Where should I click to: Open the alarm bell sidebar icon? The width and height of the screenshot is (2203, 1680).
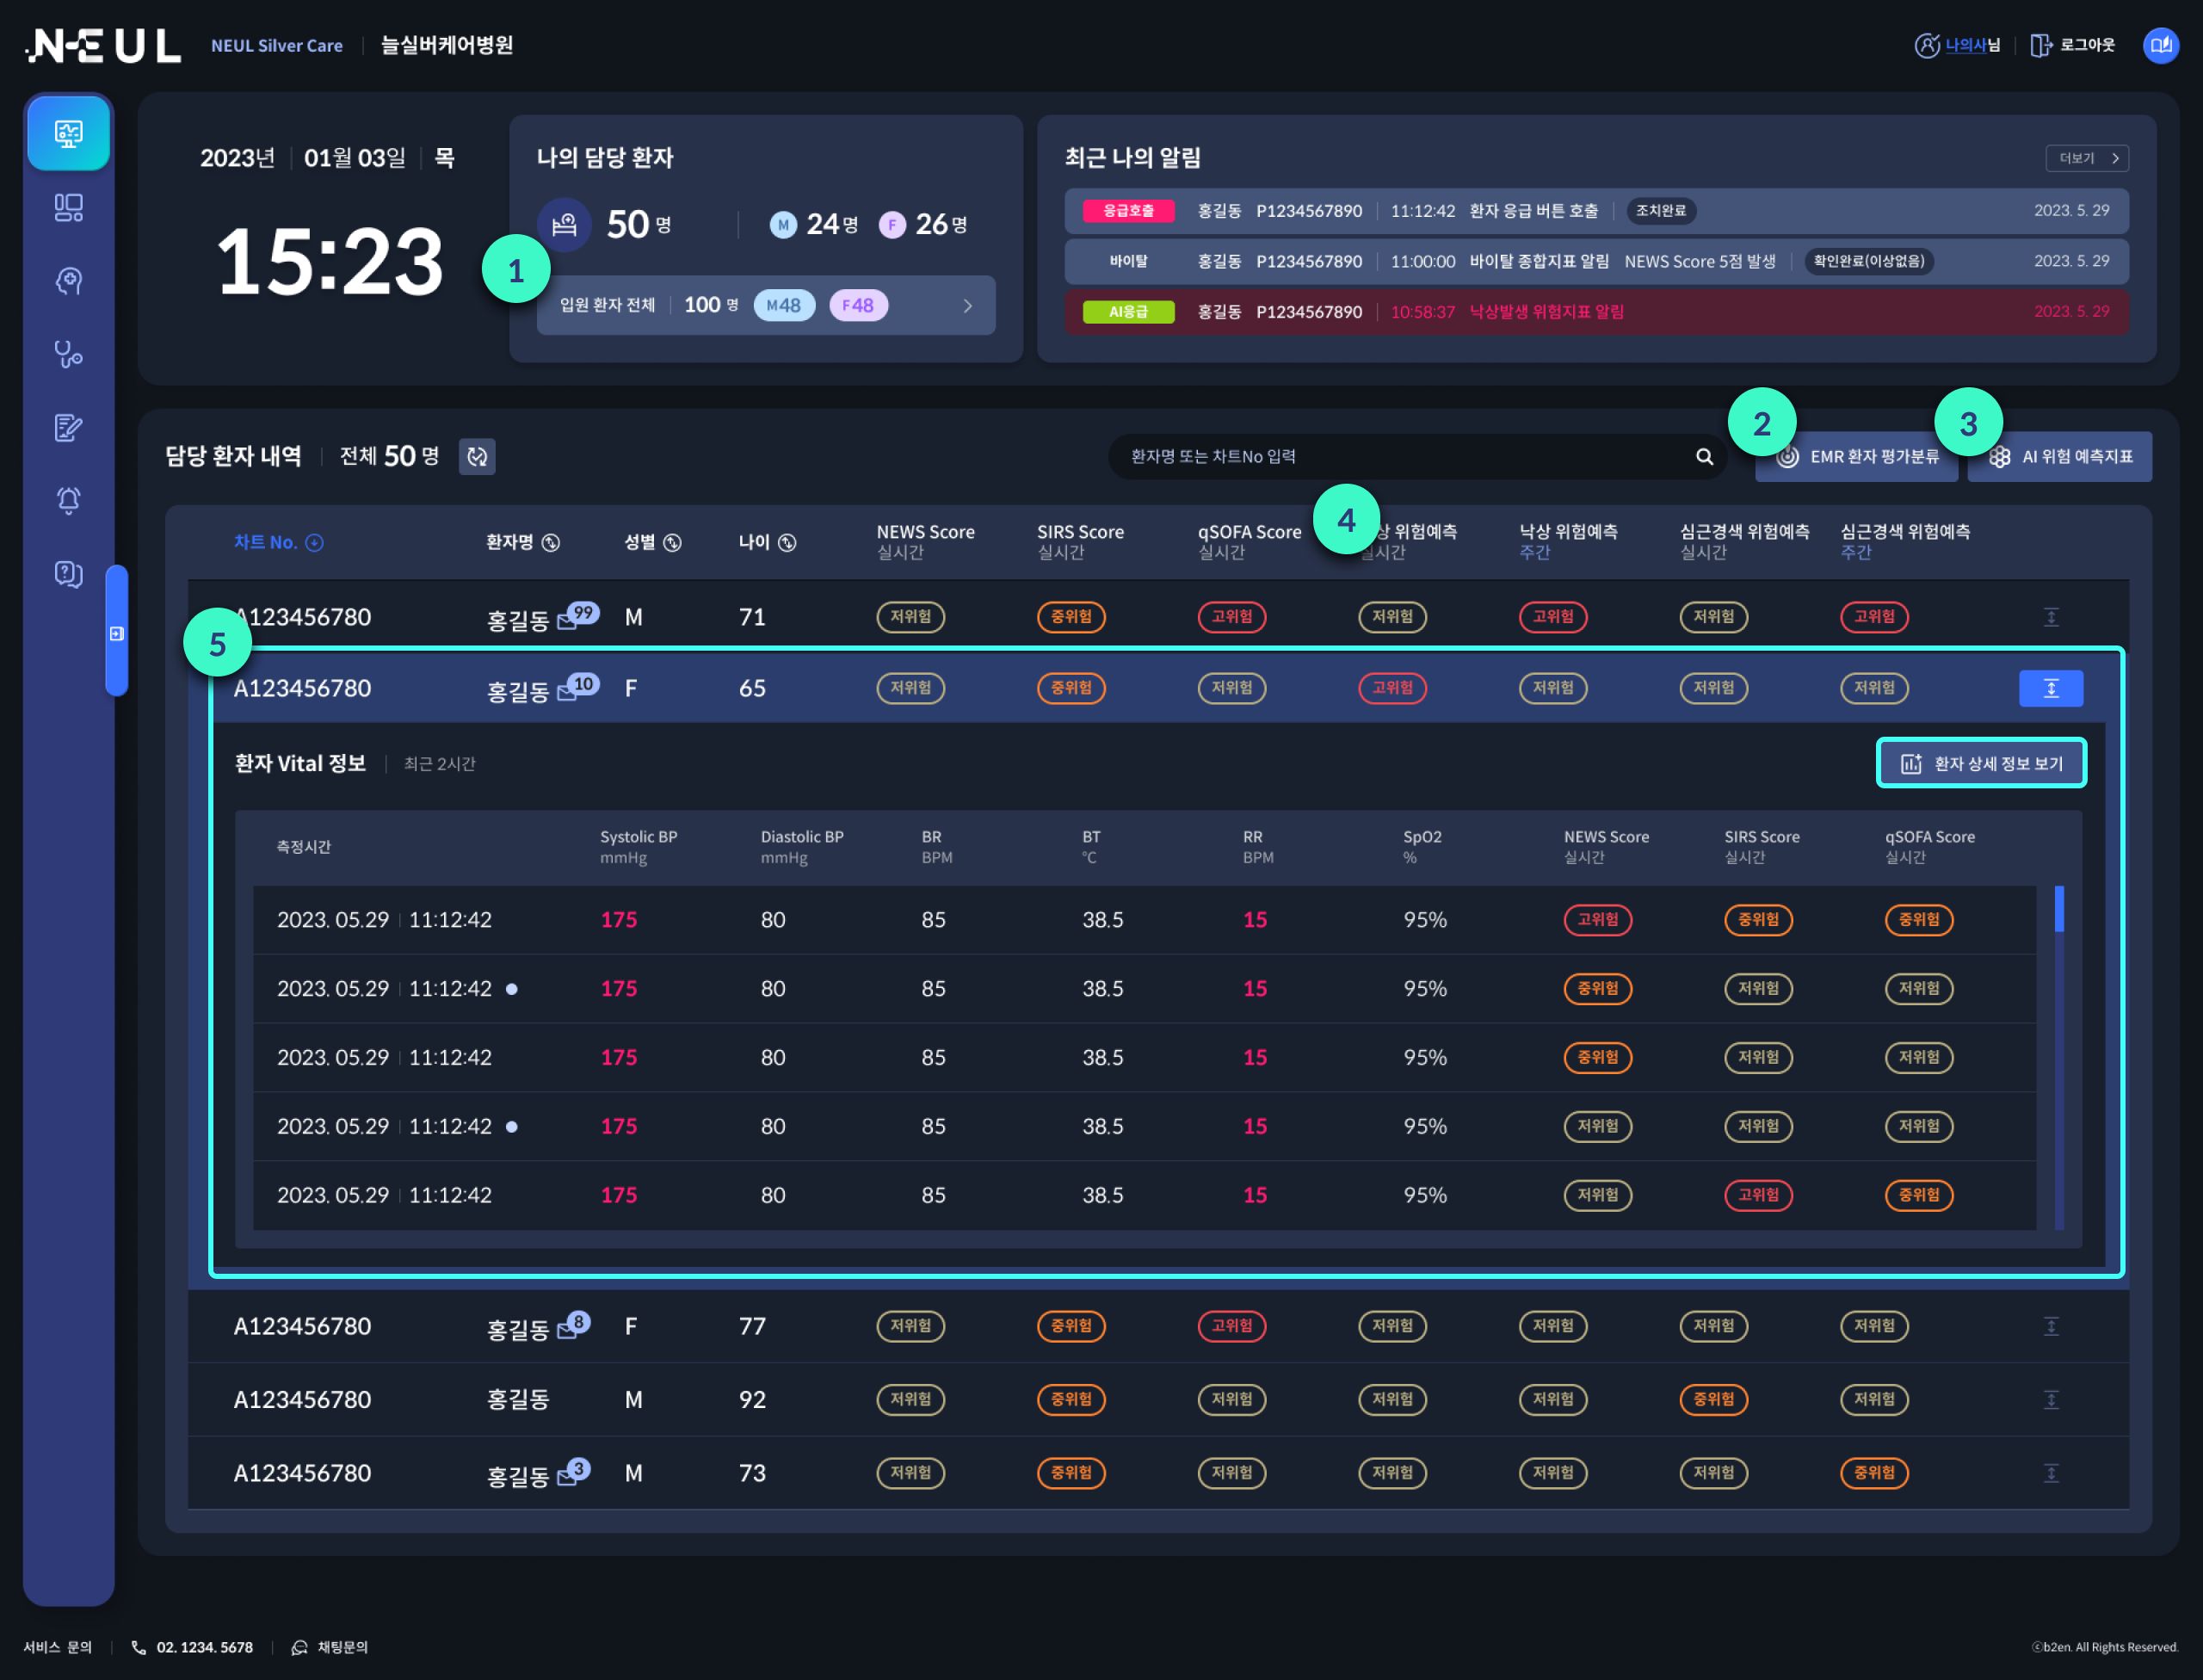pos(68,500)
